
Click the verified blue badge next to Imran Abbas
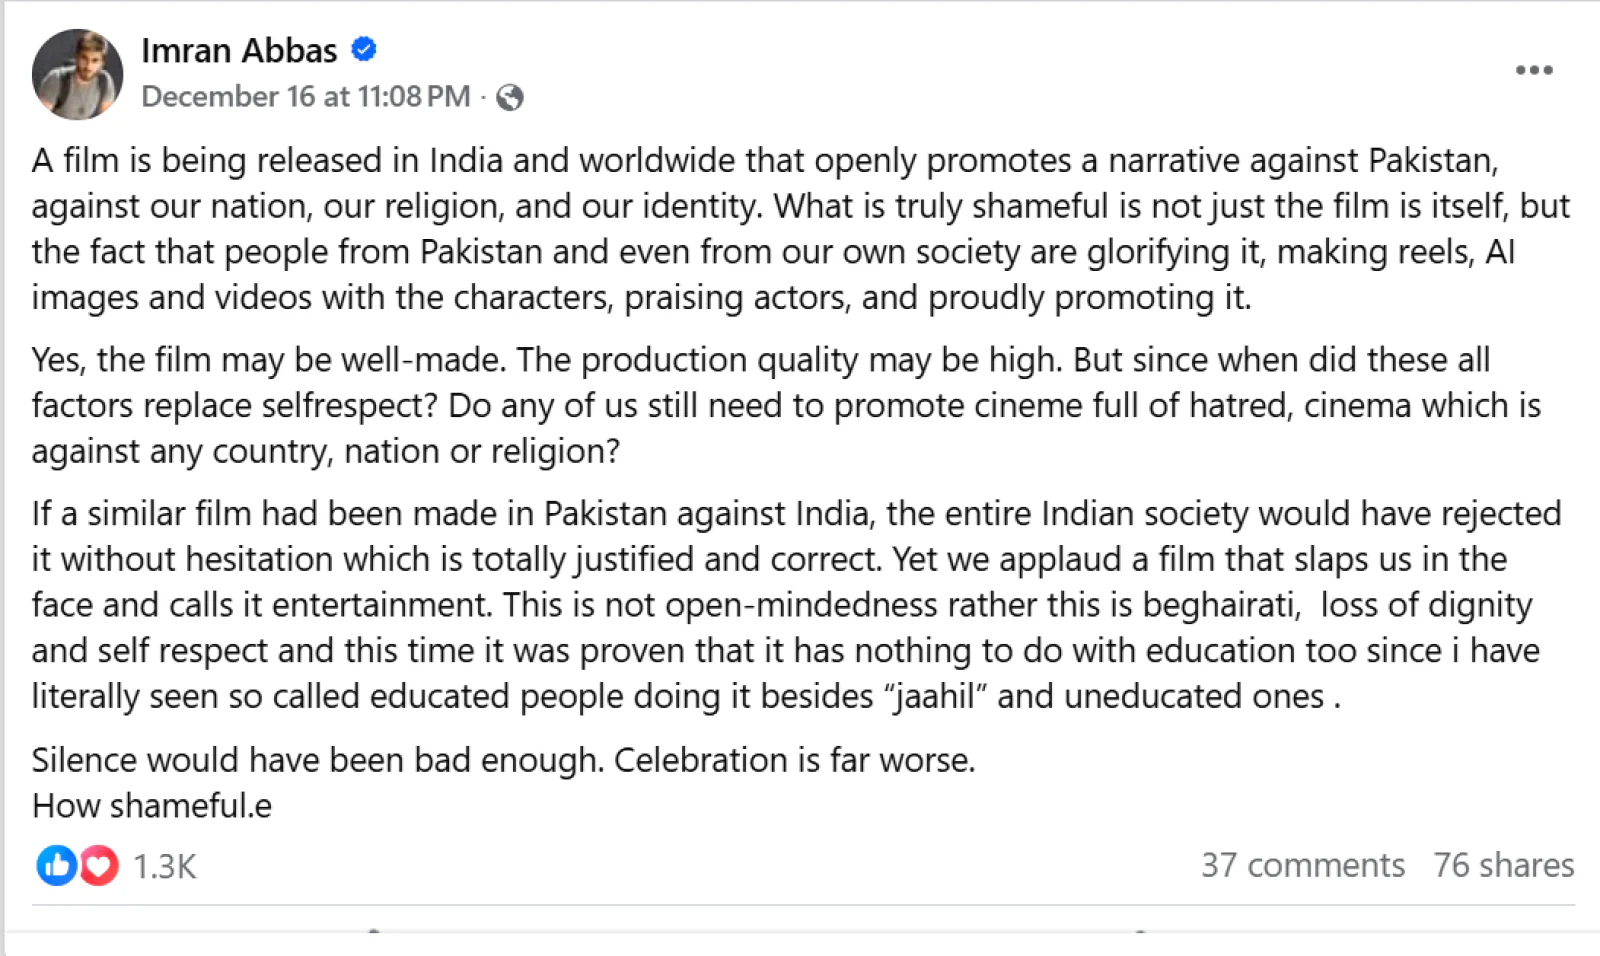[x=365, y=49]
